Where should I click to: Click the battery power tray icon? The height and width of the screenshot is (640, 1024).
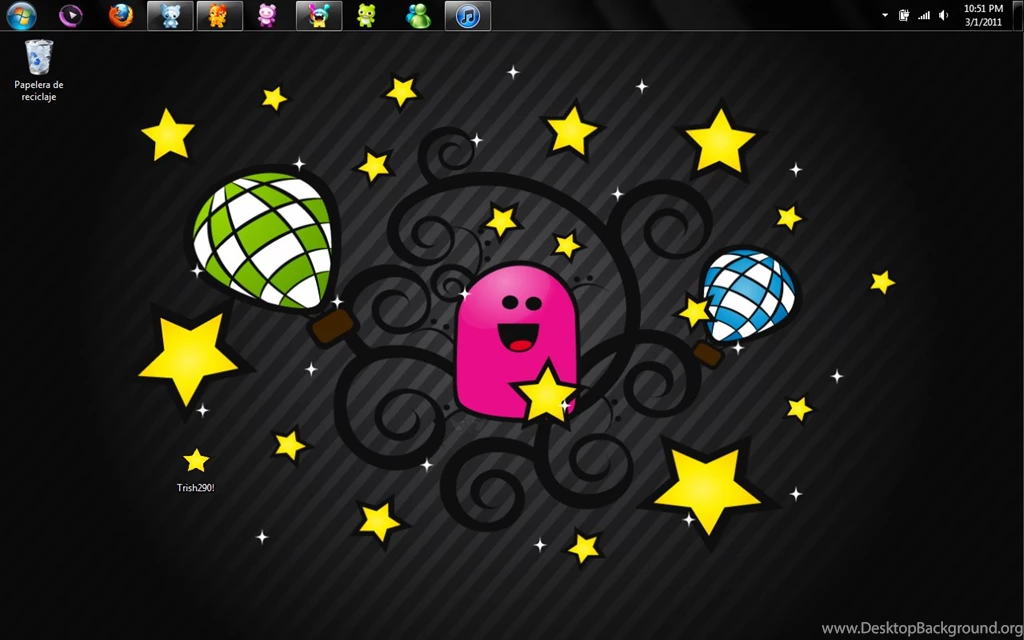click(904, 15)
